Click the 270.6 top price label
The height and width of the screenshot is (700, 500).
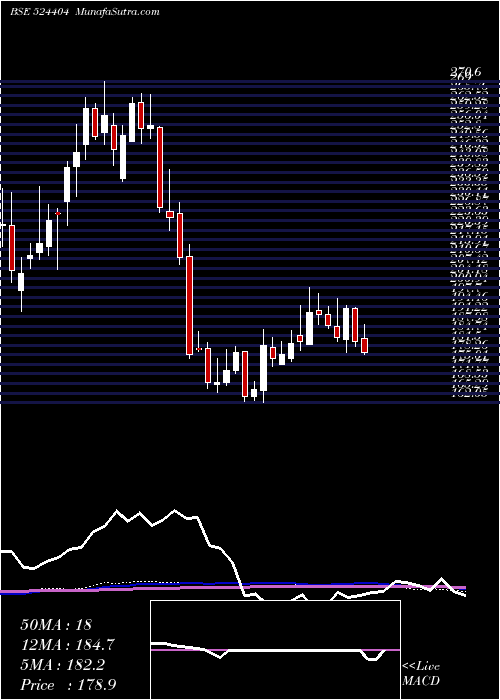(467, 71)
